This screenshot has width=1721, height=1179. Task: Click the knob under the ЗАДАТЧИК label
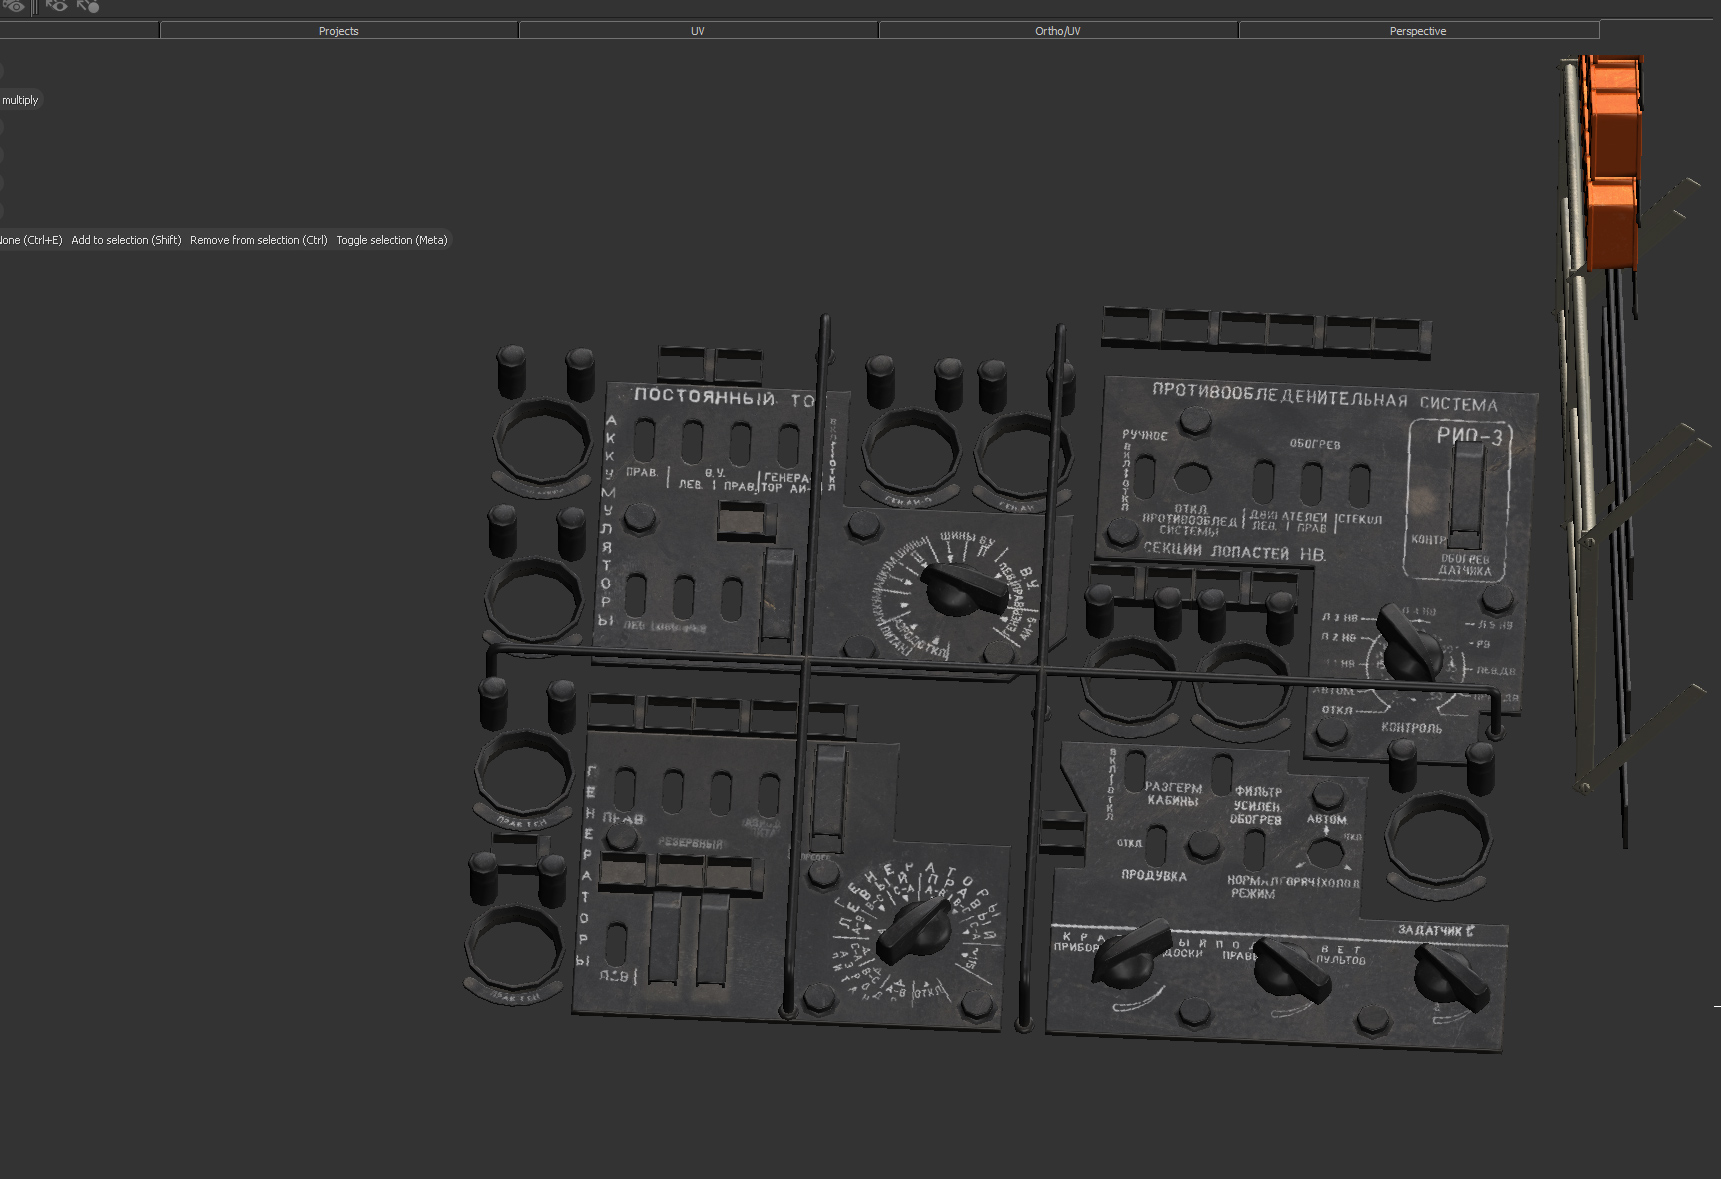(x=1450, y=975)
